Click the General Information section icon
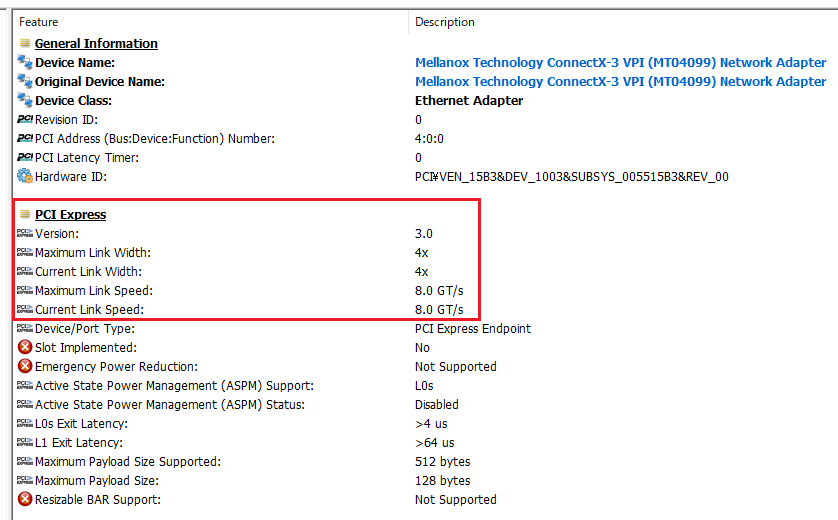This screenshot has height=520, width=838. (x=25, y=43)
